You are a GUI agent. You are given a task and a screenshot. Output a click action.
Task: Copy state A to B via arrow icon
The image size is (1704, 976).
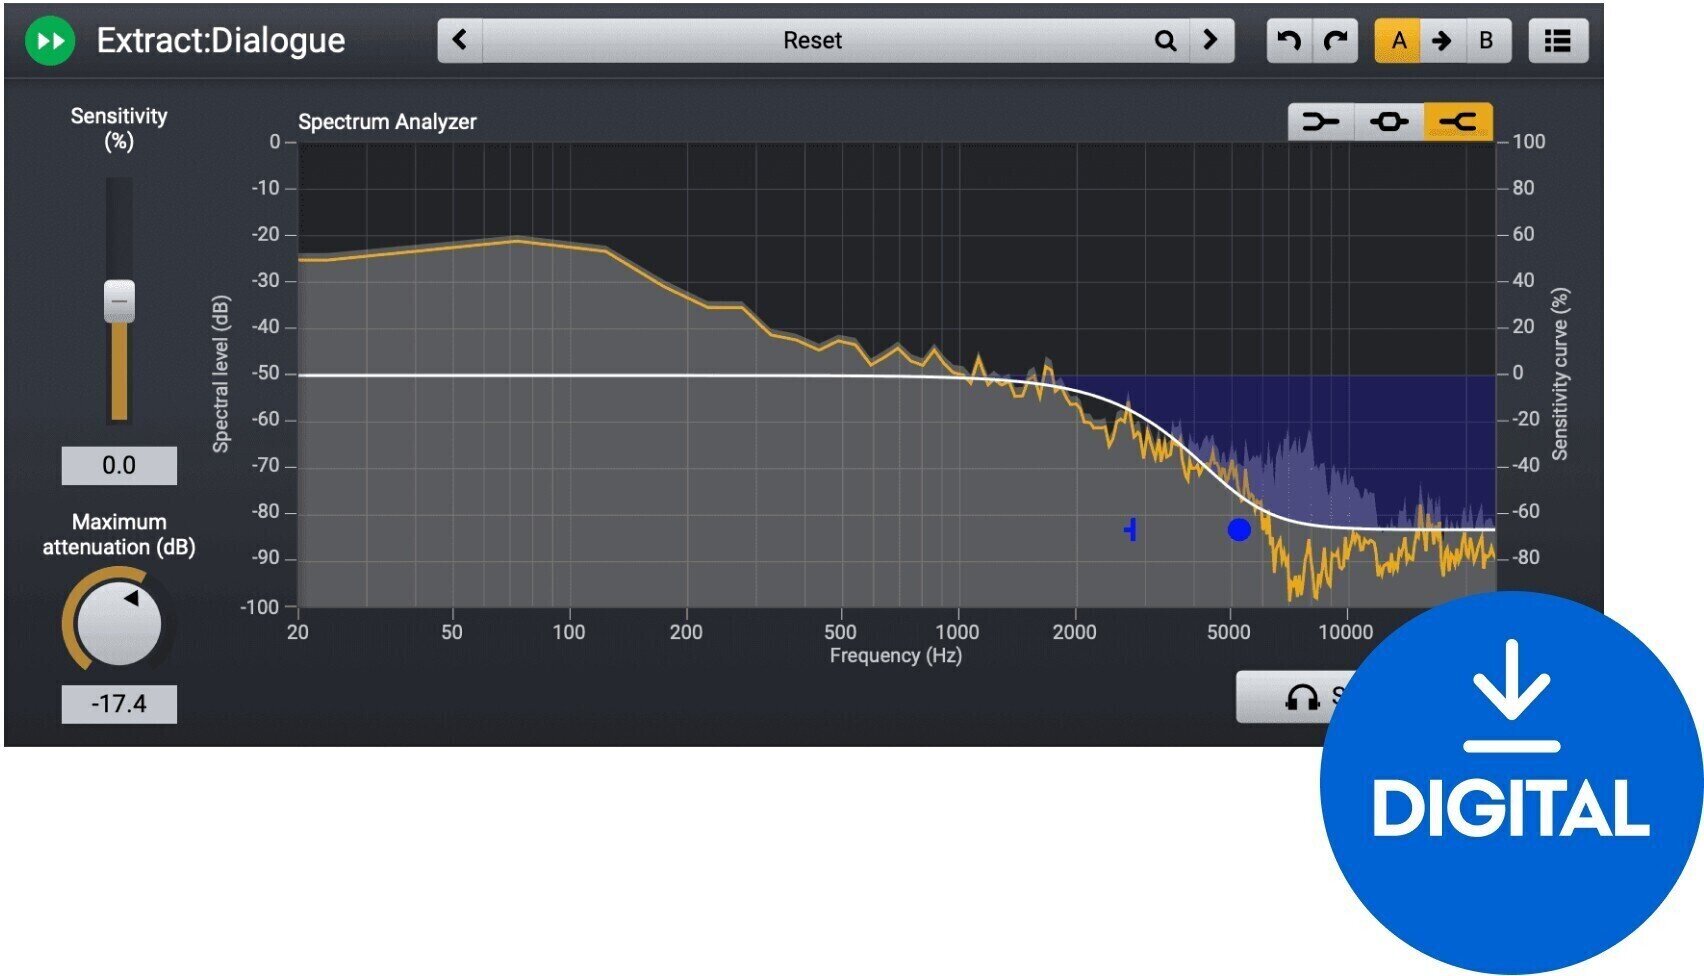coord(1442,41)
